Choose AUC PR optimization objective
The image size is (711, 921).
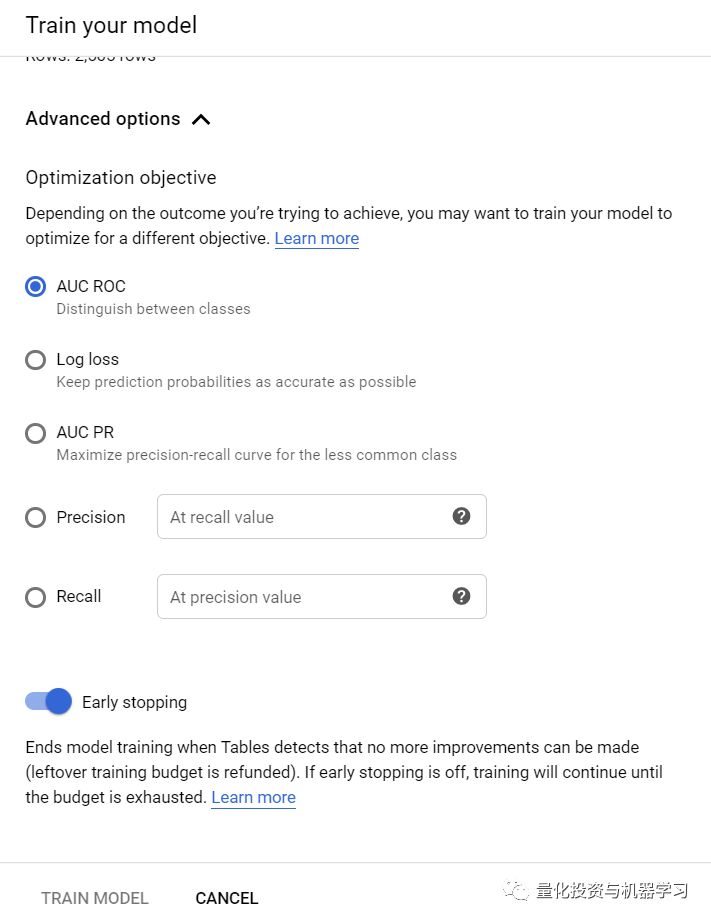(35, 433)
